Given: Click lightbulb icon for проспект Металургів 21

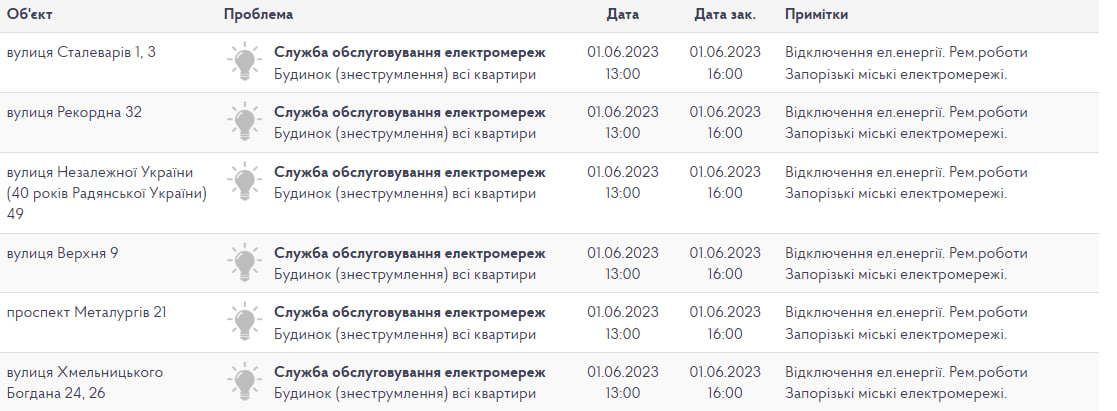Looking at the screenshot, I should (x=244, y=321).
